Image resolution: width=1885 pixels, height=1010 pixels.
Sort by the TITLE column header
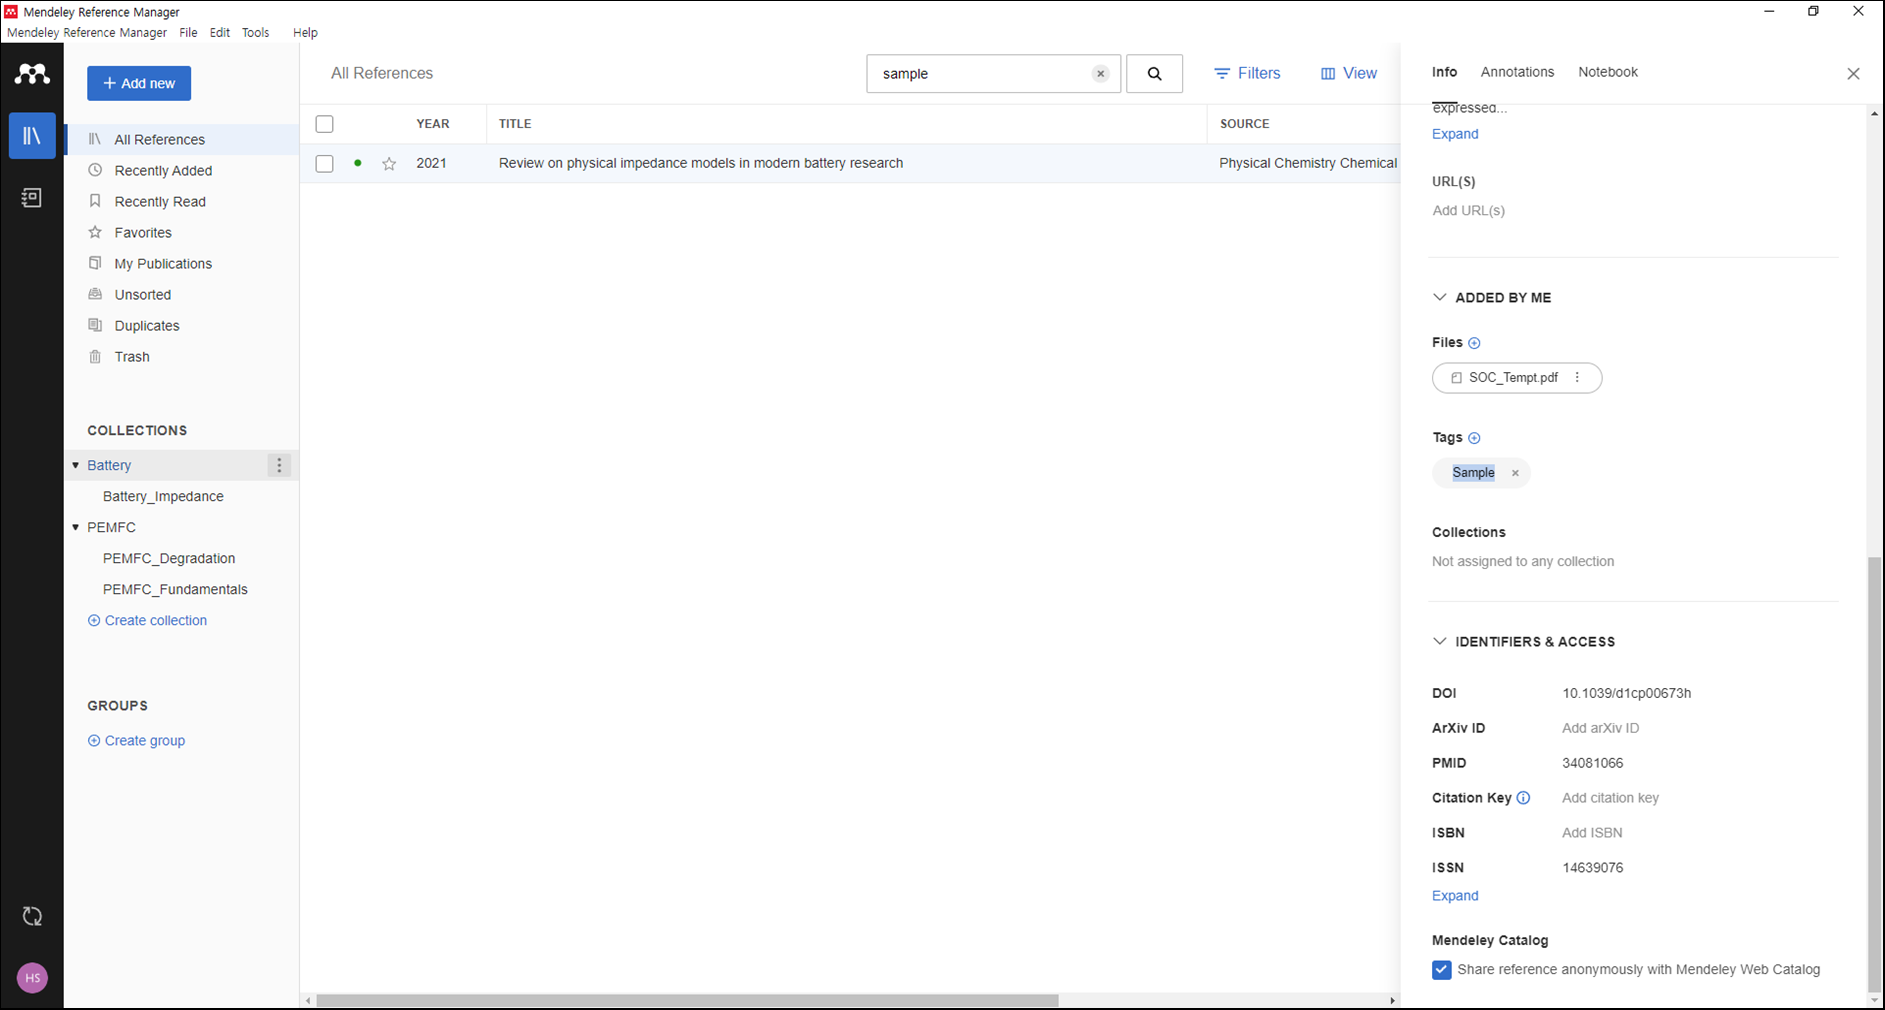pyautogui.click(x=515, y=124)
